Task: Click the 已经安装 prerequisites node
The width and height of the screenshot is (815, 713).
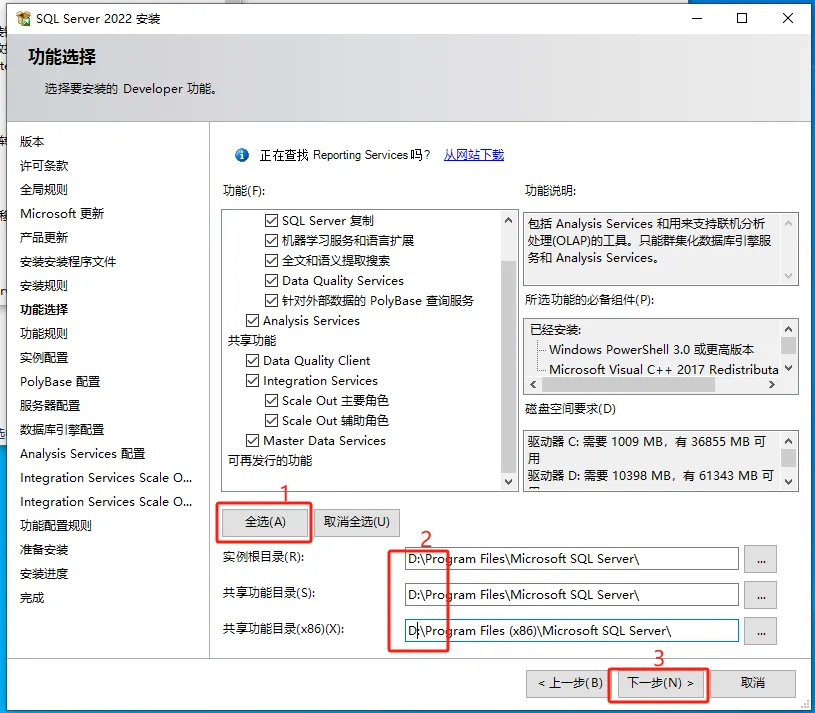Action: (x=555, y=329)
